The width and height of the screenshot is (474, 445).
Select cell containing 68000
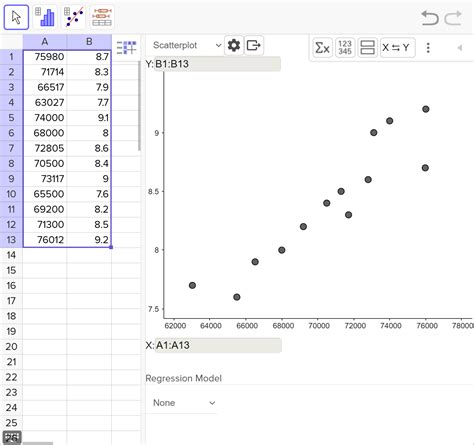[x=45, y=133]
